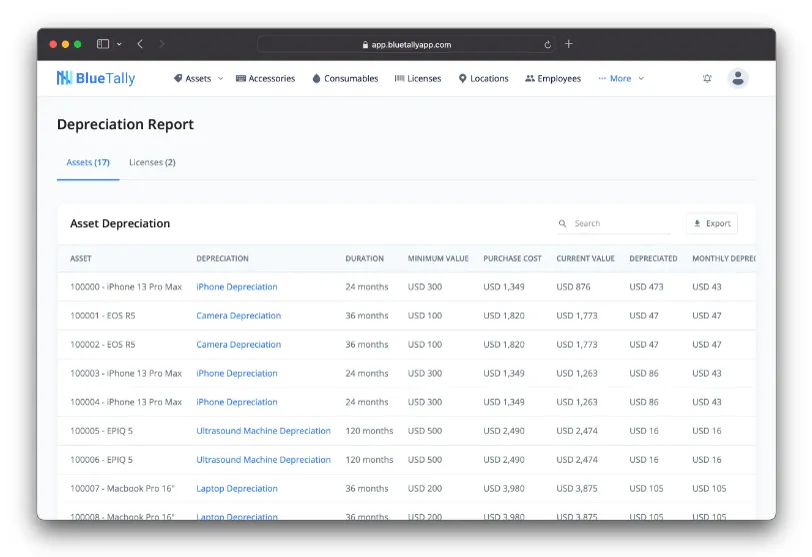Select row 100007 - Macbook Pro 16"
812x557 pixels.
[407, 489]
